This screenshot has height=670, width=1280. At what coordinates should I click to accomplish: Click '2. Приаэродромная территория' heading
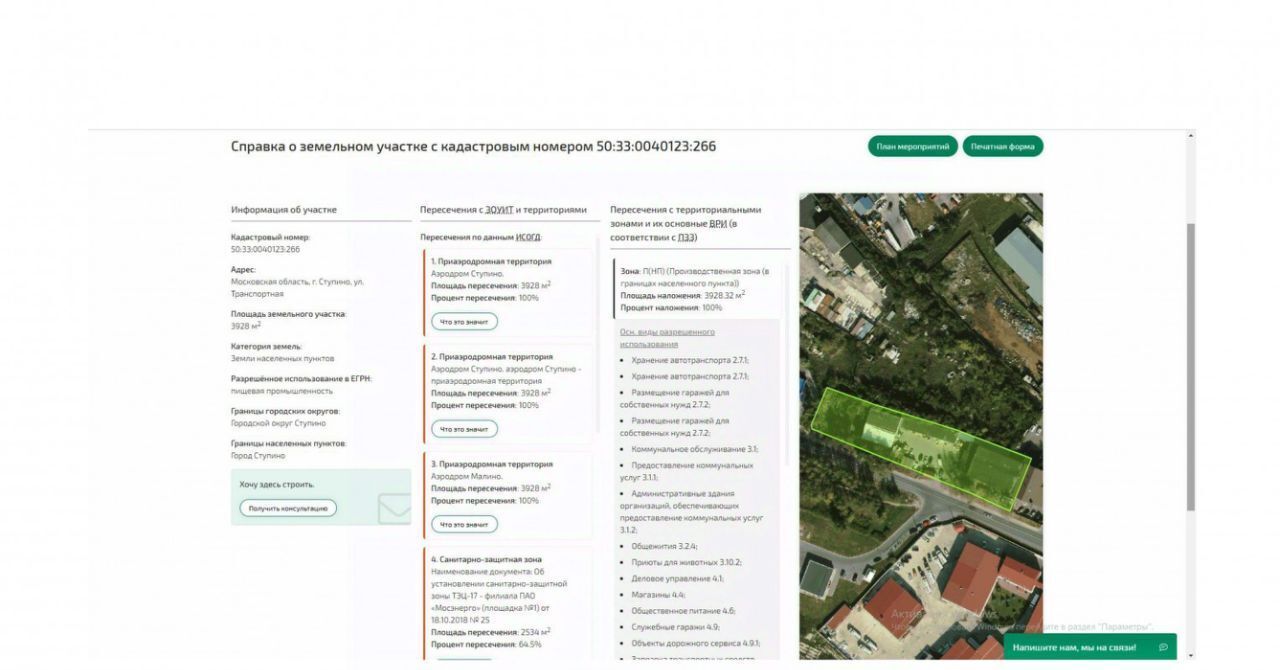point(492,356)
